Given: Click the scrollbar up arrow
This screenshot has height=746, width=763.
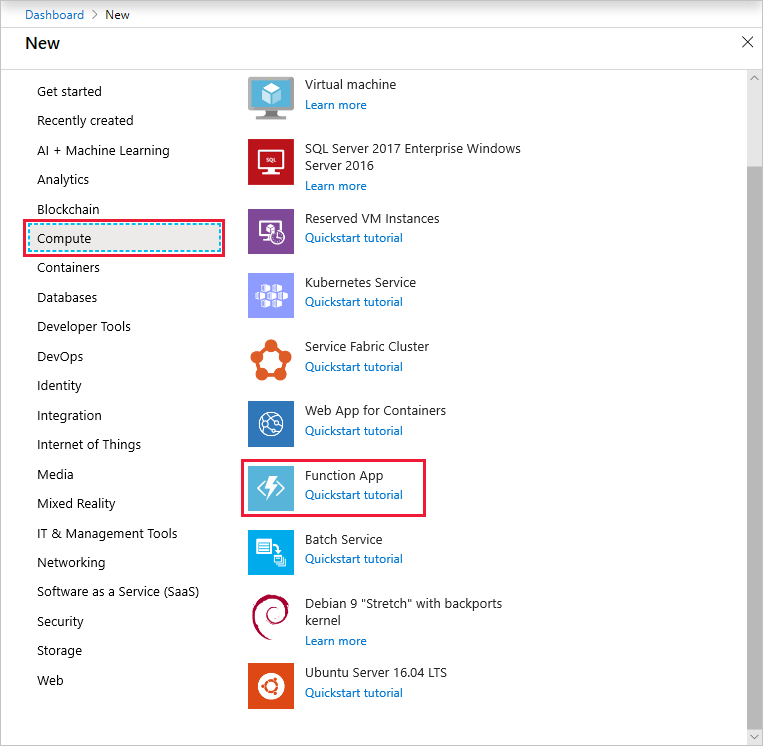Looking at the screenshot, I should [x=754, y=78].
